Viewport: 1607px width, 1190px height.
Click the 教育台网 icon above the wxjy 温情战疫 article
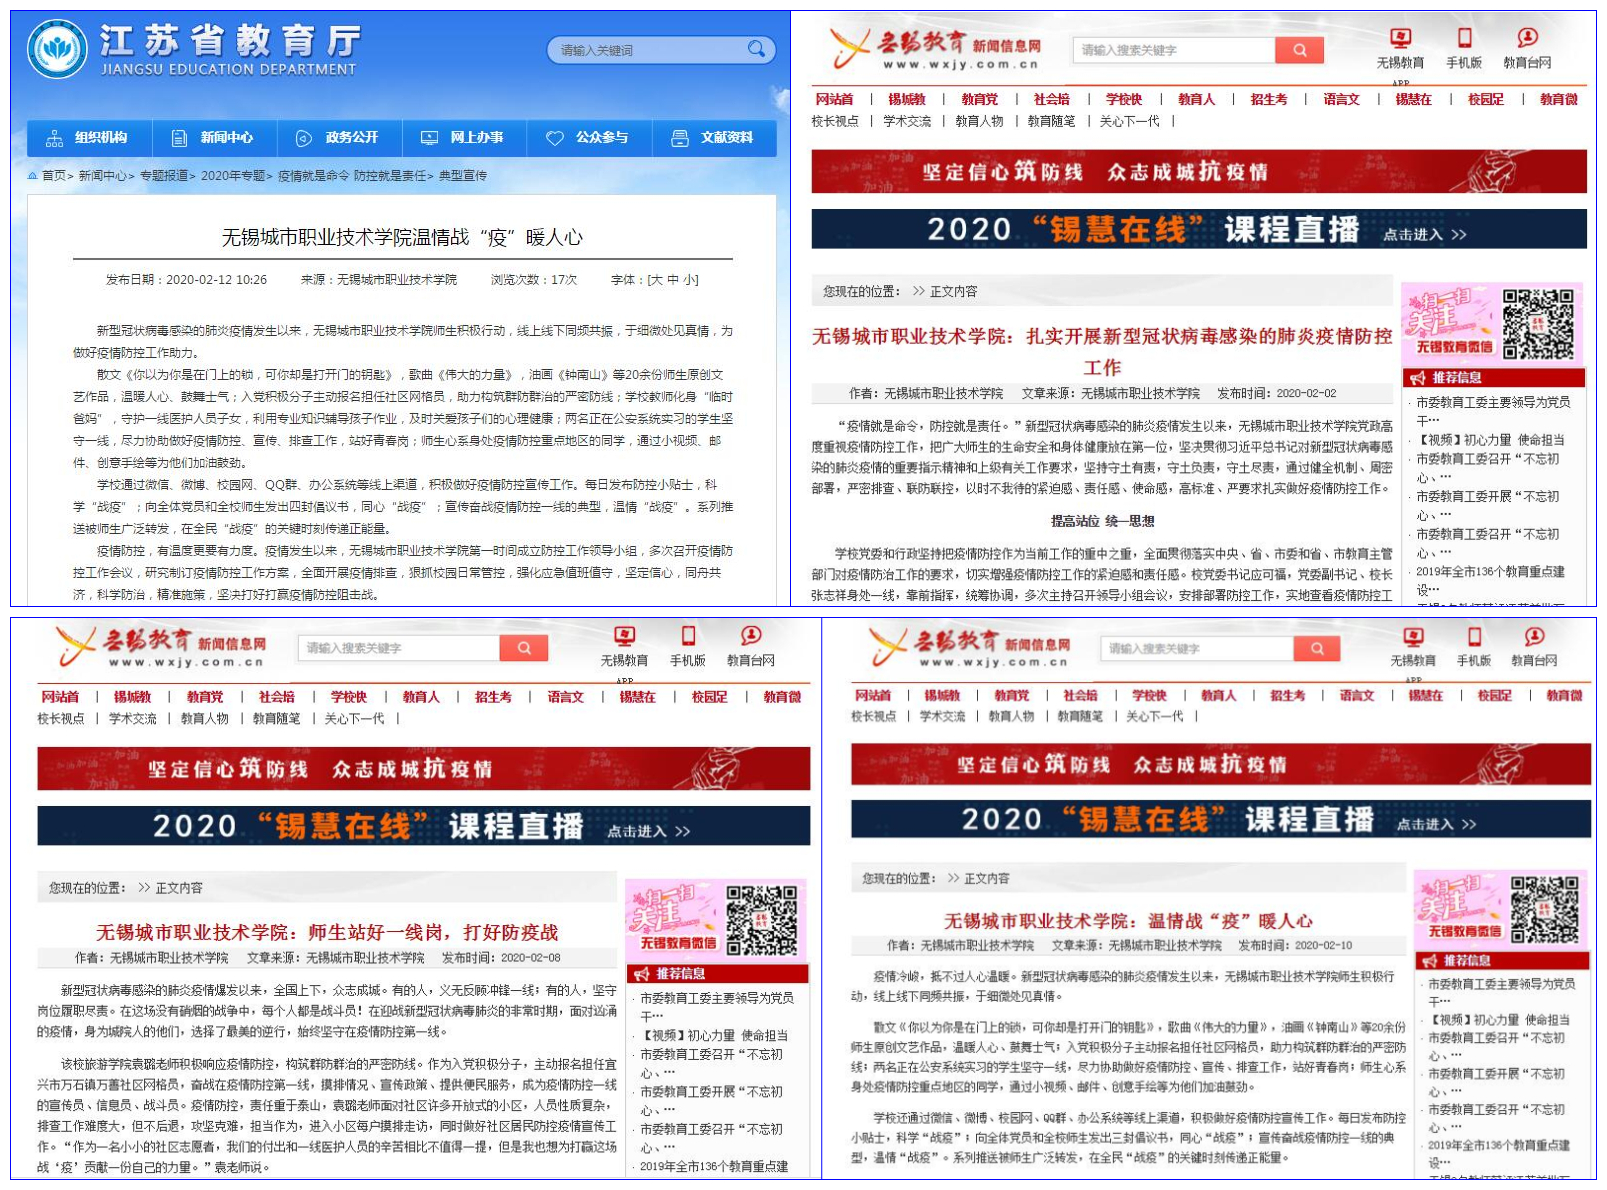(1534, 637)
